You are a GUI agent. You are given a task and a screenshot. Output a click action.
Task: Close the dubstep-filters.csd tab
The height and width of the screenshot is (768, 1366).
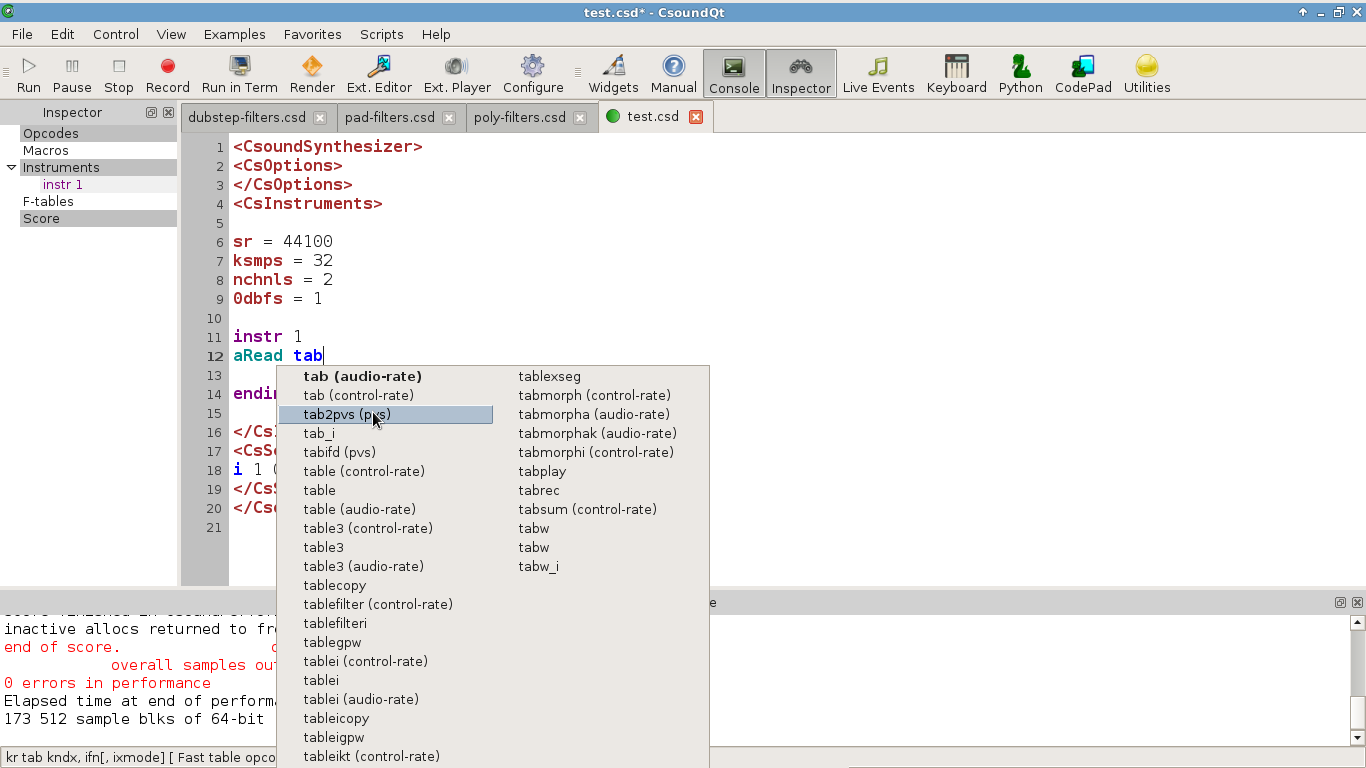tap(320, 117)
